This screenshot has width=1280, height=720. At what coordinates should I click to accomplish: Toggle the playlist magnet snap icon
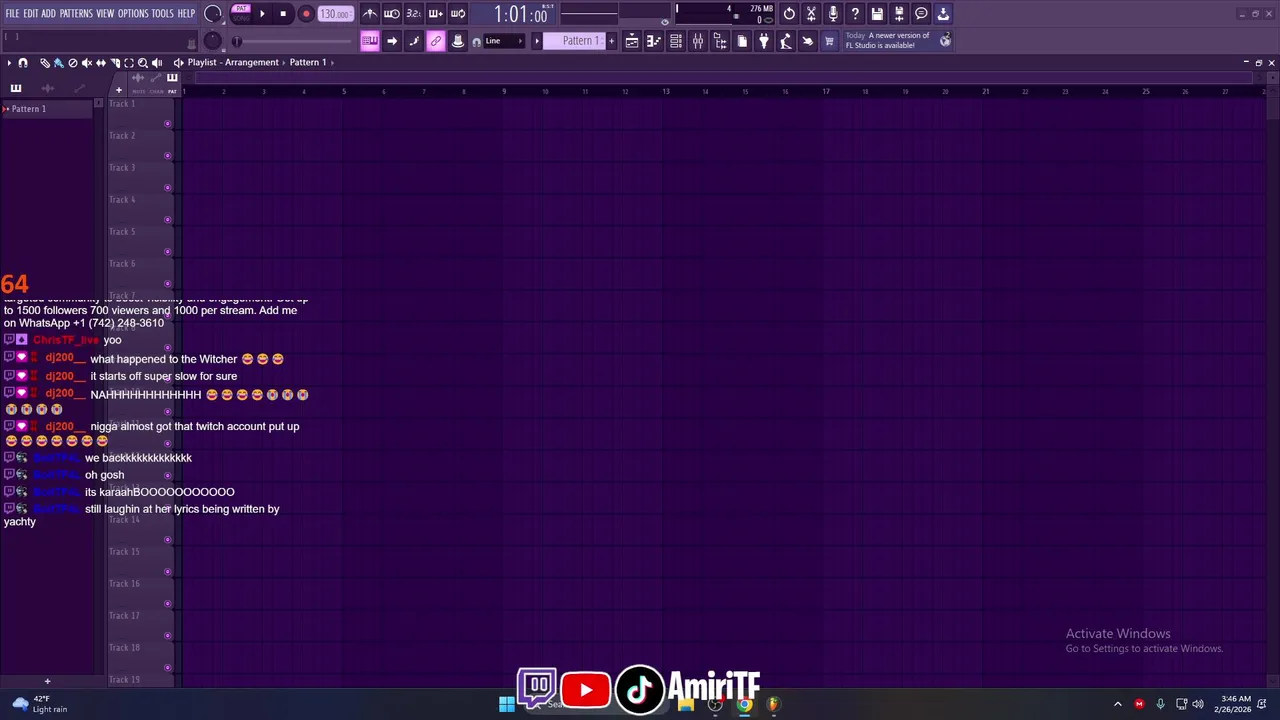(x=23, y=63)
